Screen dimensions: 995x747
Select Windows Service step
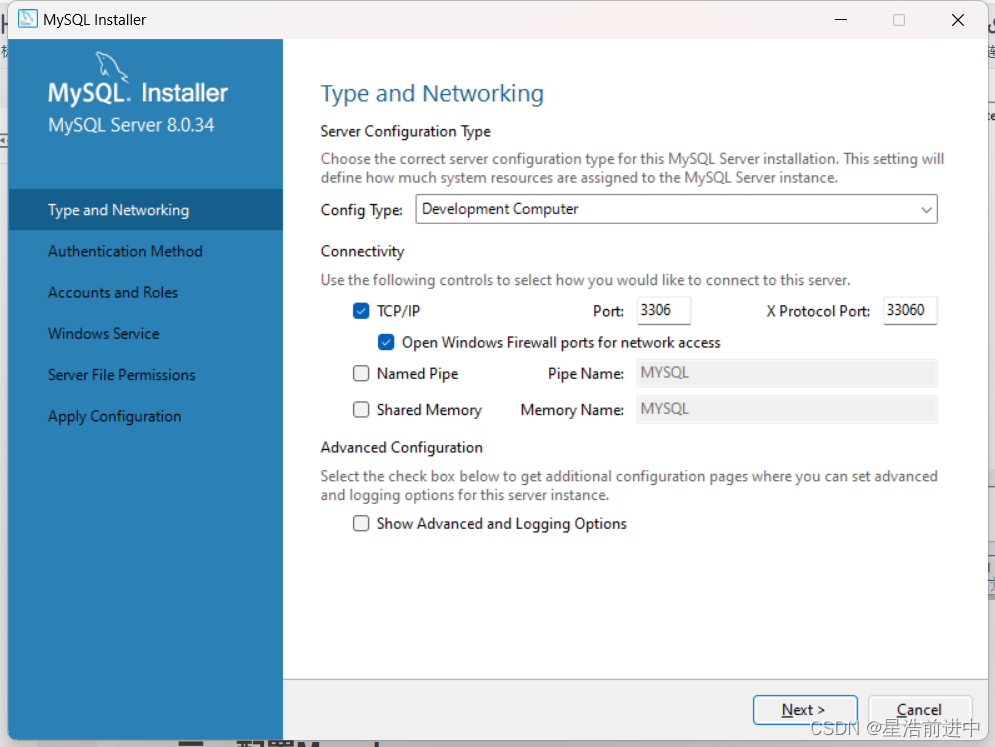pyautogui.click(x=103, y=334)
